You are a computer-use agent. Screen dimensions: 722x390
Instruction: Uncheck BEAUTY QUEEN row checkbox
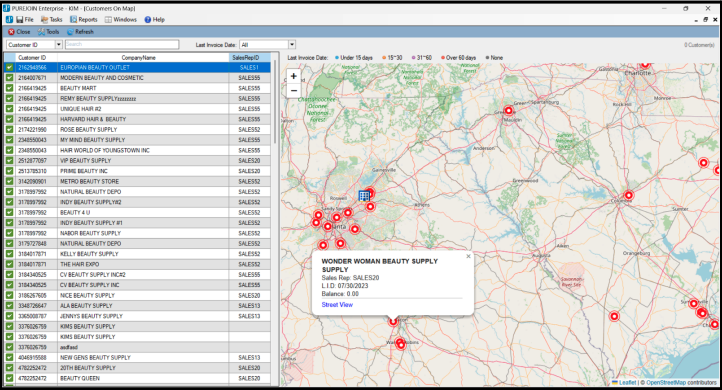click(x=9, y=378)
